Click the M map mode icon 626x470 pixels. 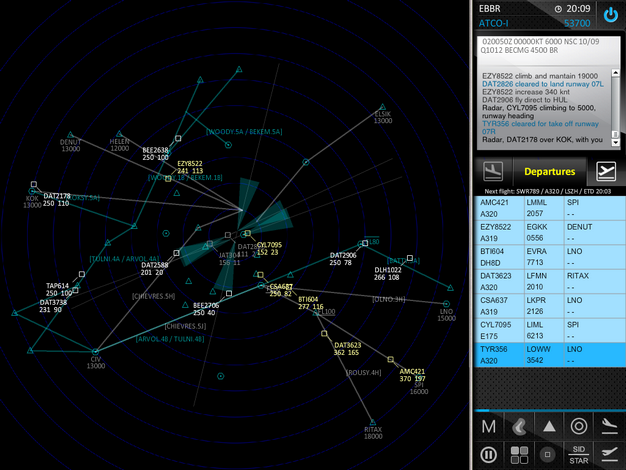[x=489, y=426]
